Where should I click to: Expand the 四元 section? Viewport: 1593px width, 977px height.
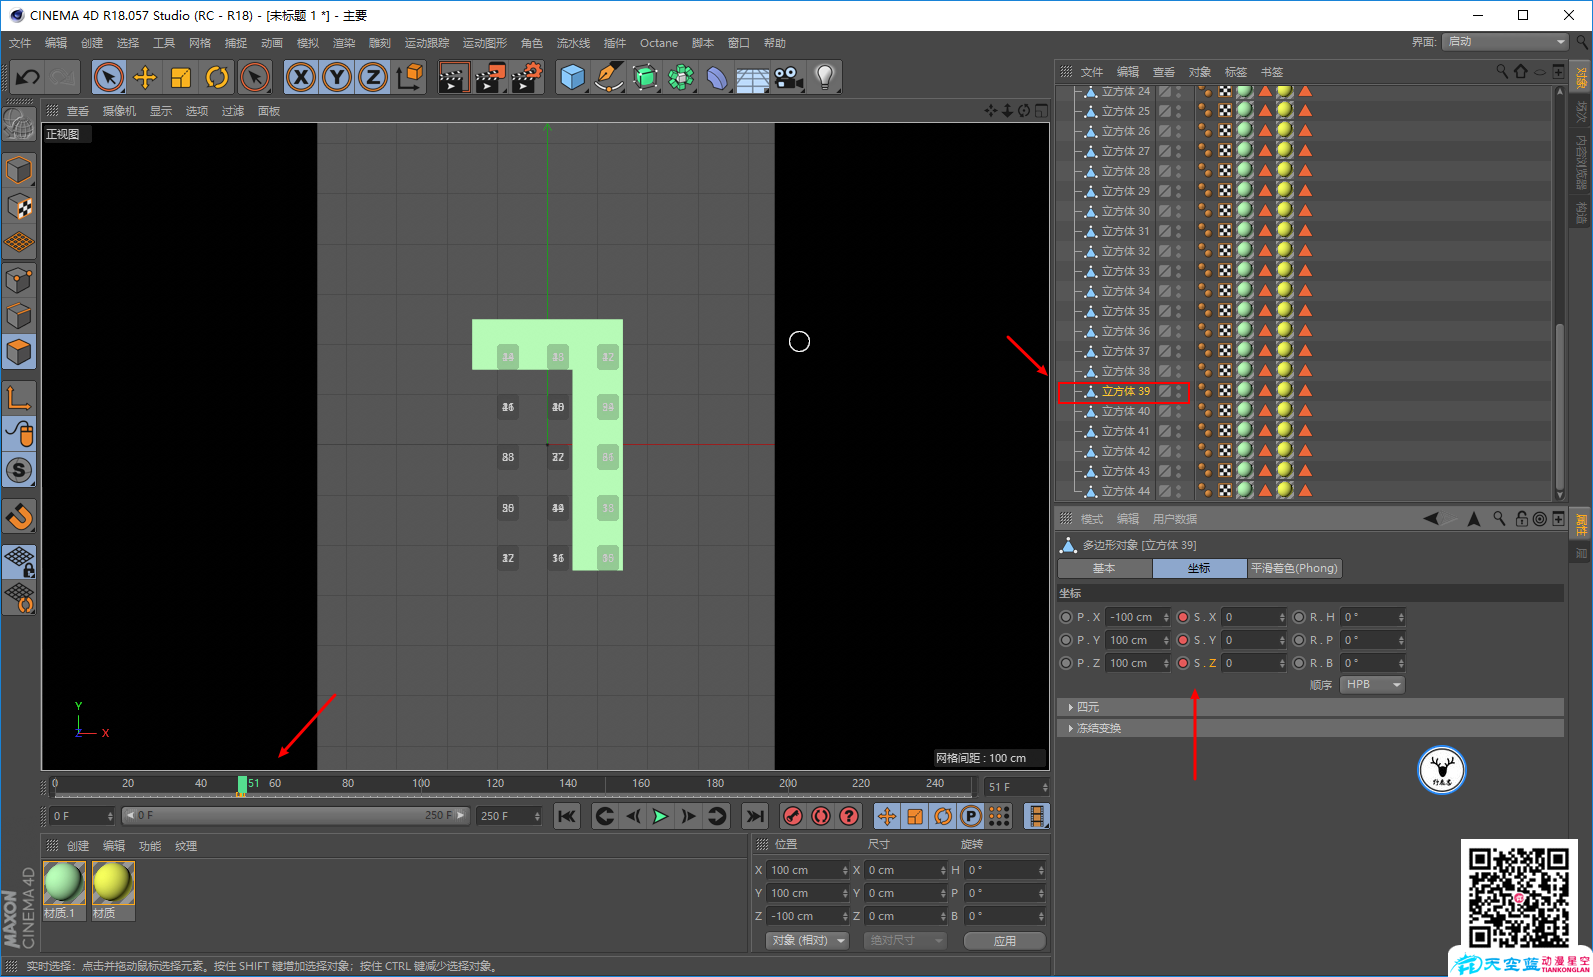(x=1310, y=707)
